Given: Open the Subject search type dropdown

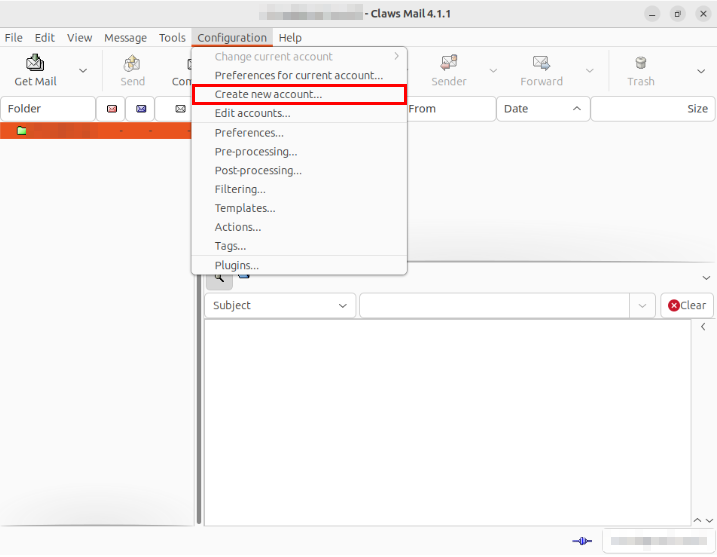Looking at the screenshot, I should click(280, 305).
